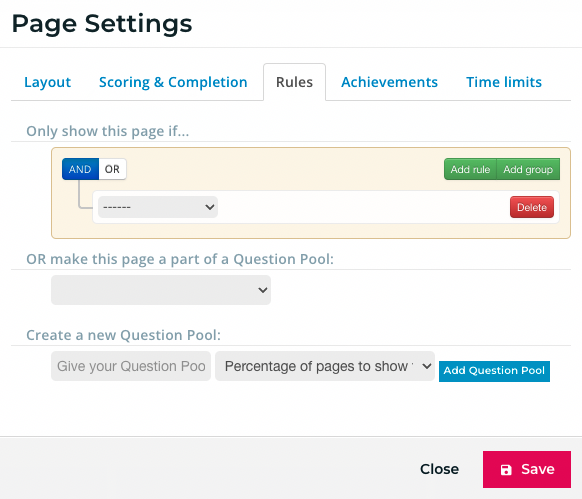Open the rule field dropdown showing dashes
Screen dimensions: 582x499
coord(158,207)
